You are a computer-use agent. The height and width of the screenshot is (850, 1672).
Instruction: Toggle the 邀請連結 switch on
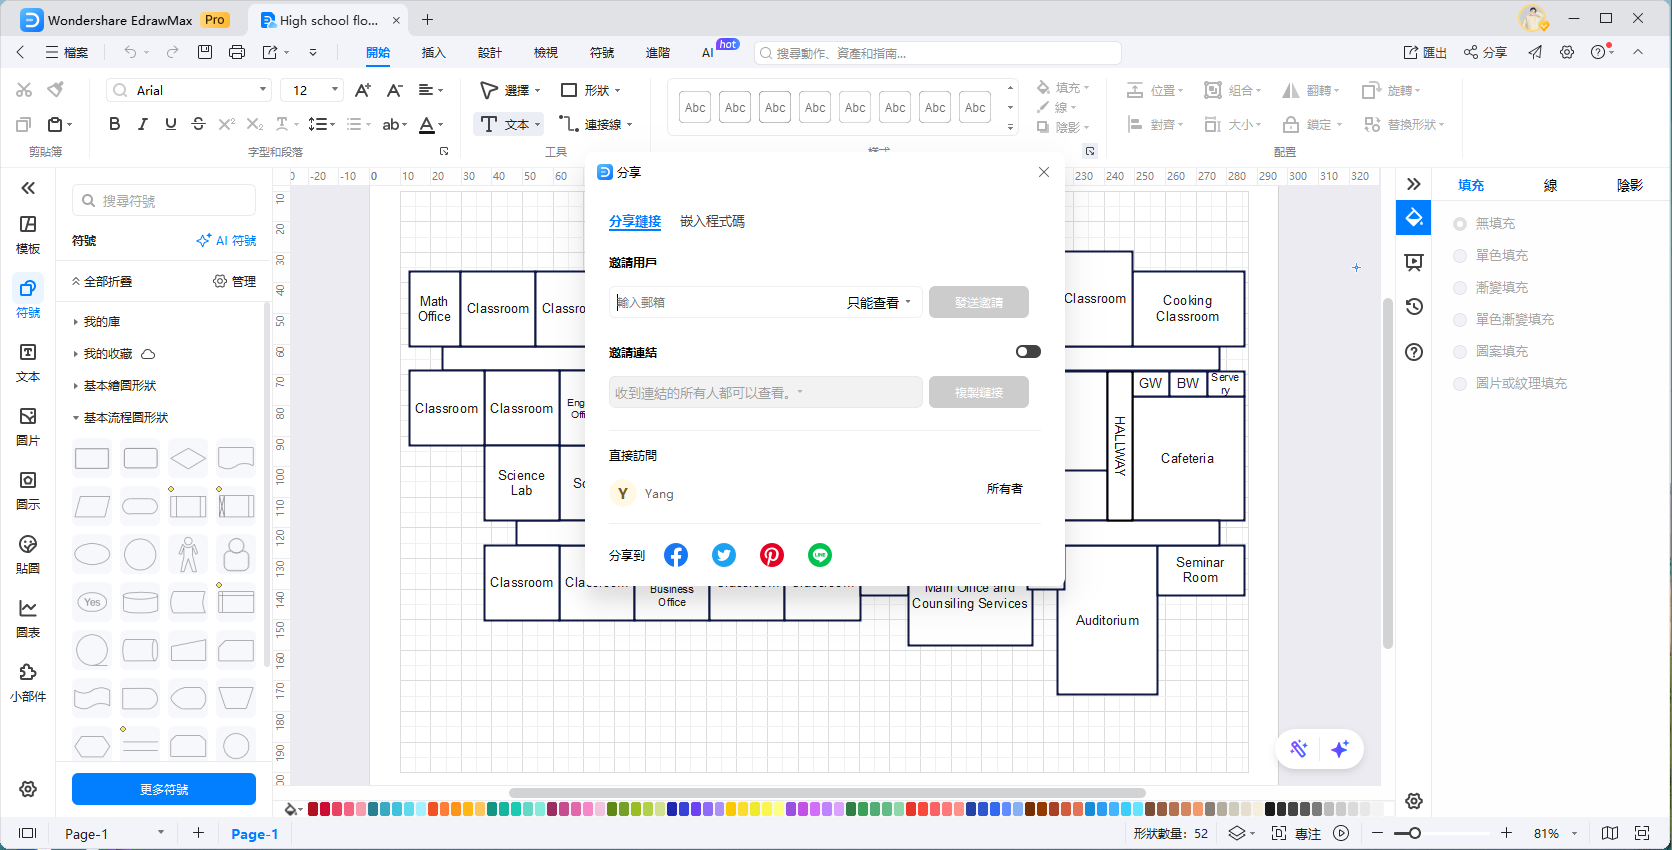[x=1028, y=352]
